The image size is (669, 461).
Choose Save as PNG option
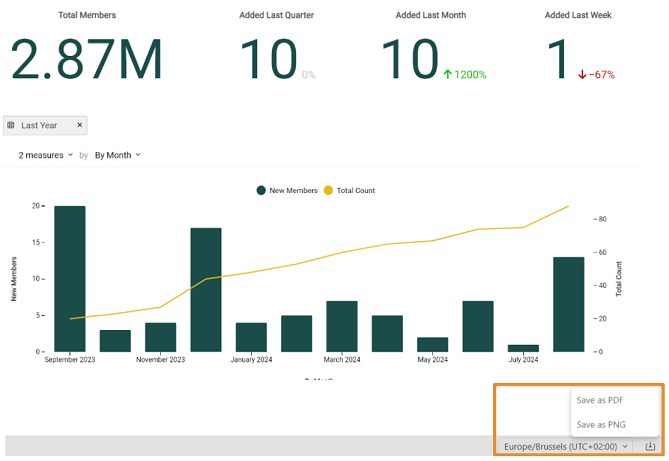[600, 424]
